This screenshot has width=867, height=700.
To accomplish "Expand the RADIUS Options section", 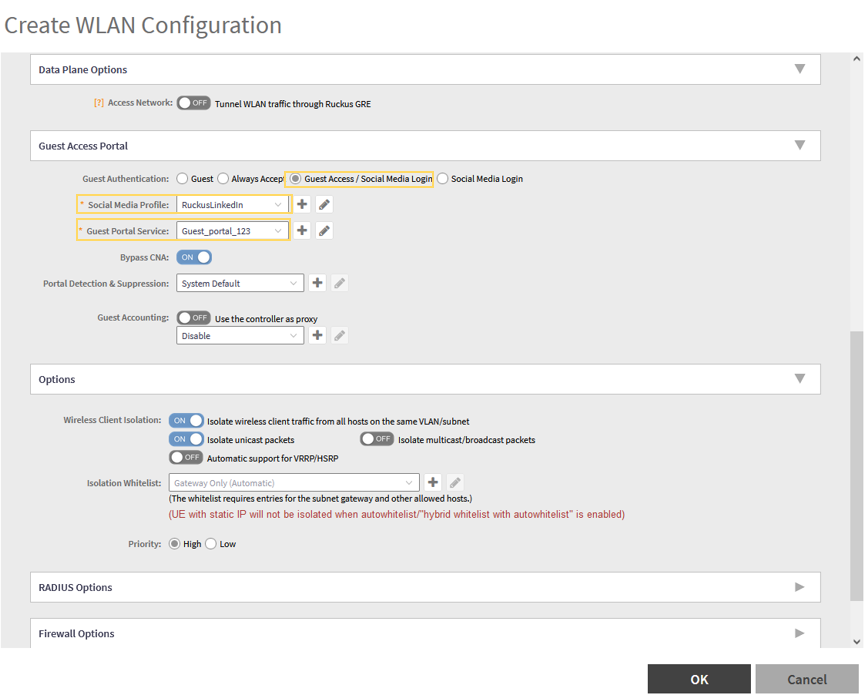I will pyautogui.click(x=800, y=587).
